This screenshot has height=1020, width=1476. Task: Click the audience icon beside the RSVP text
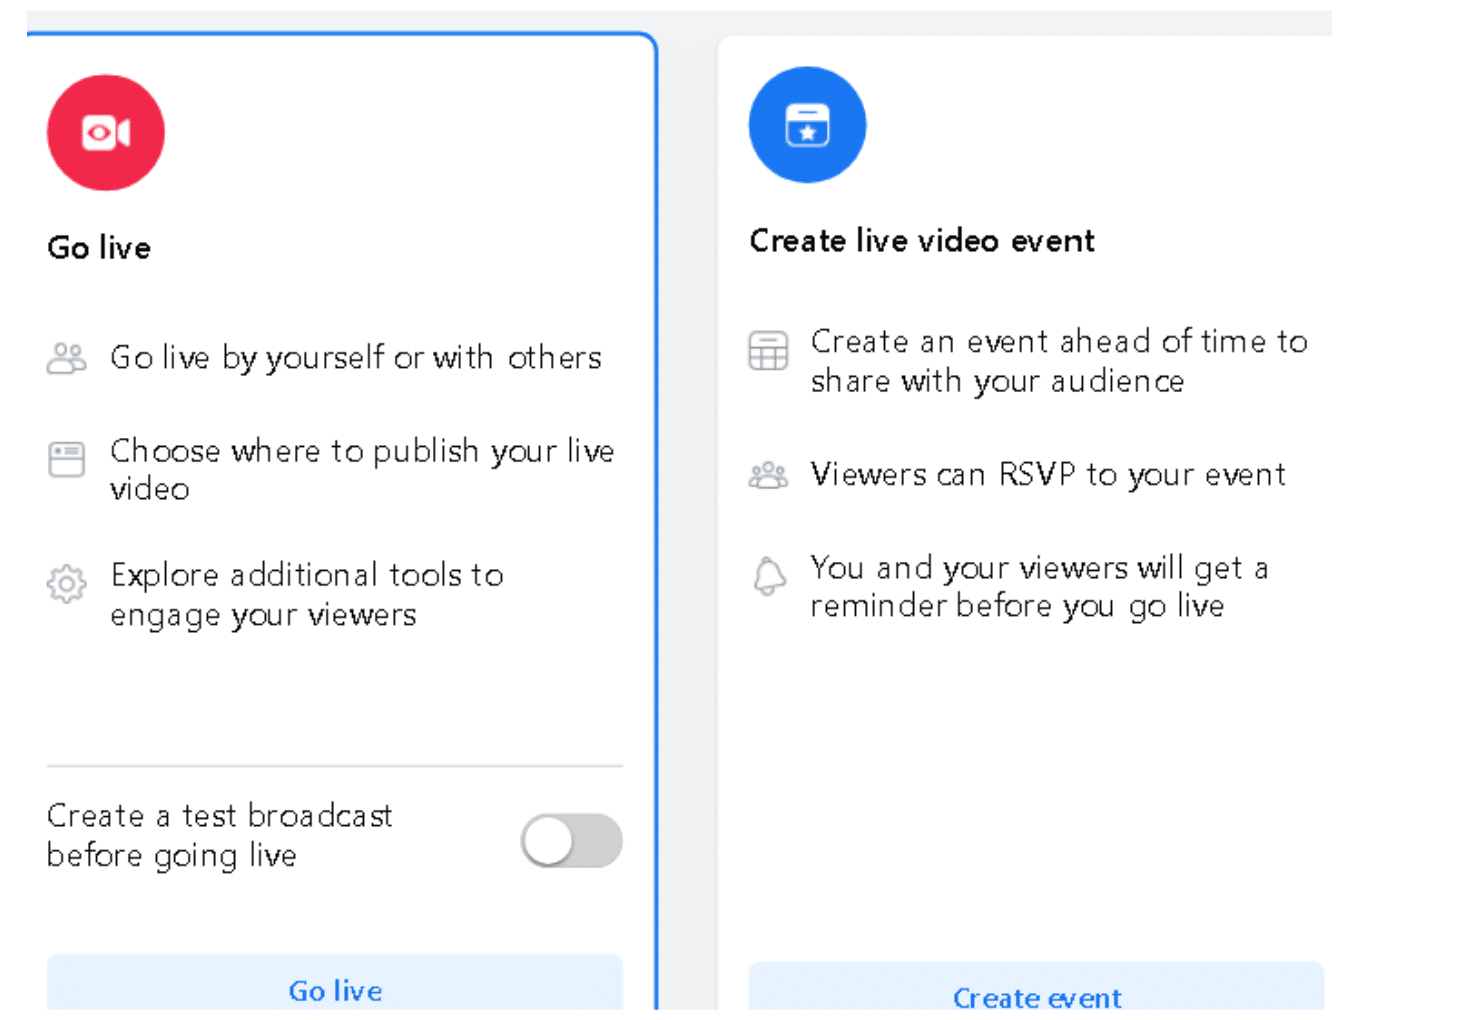(768, 475)
